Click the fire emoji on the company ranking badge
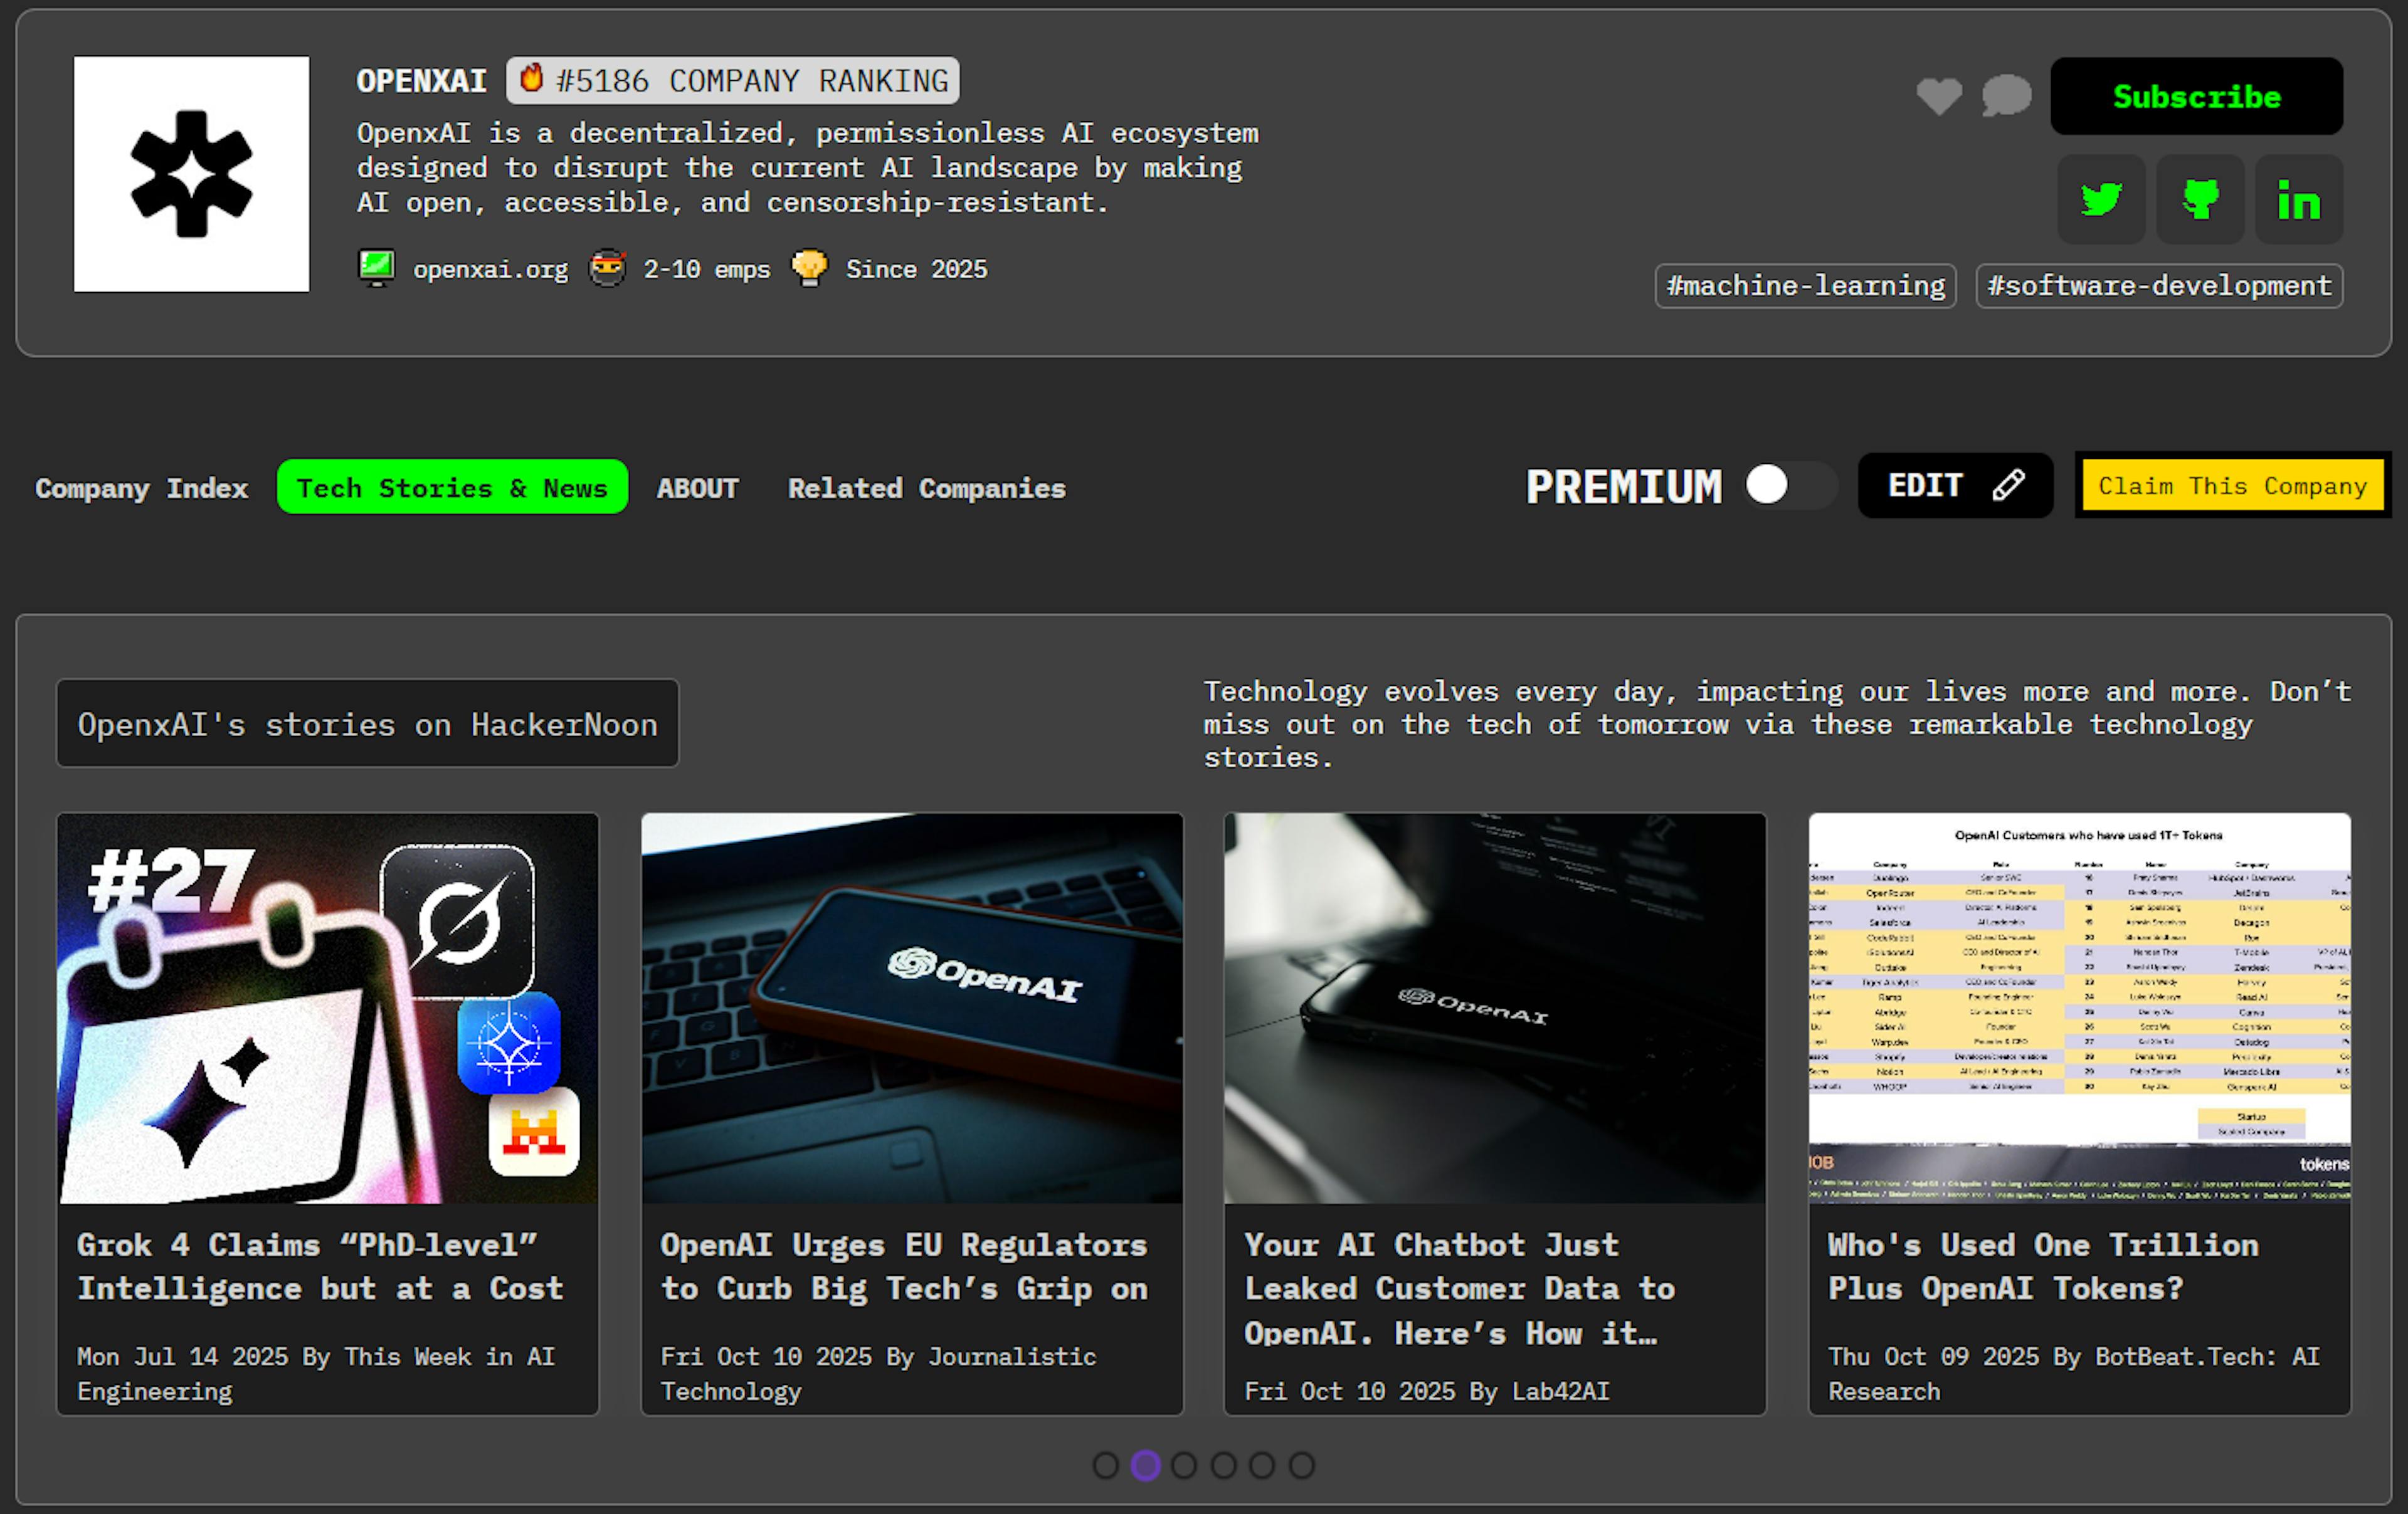This screenshot has width=2408, height=1514. 531,79
